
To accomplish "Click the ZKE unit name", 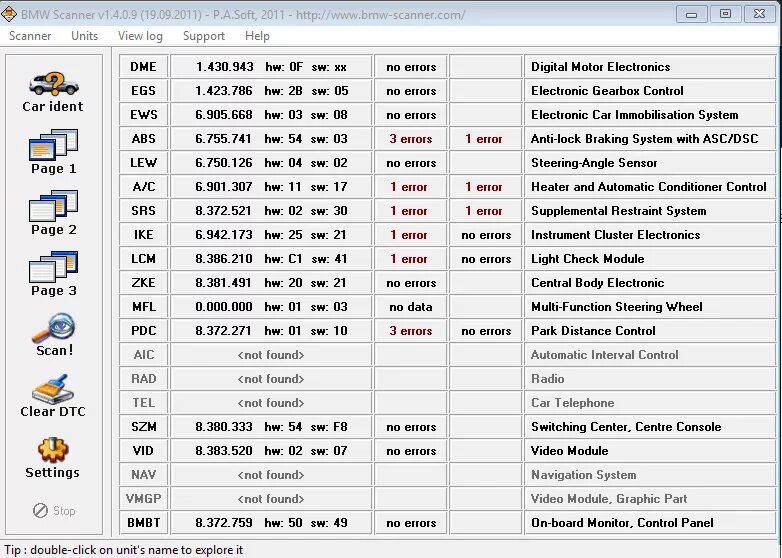I will click(x=144, y=283).
